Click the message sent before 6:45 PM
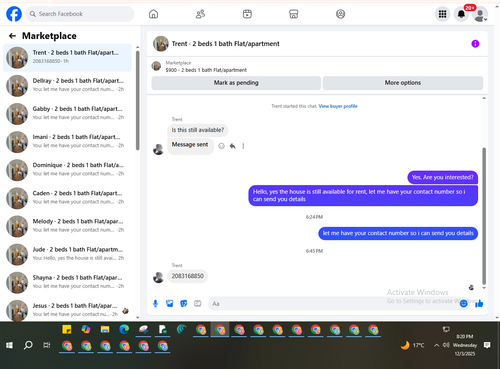The image size is (500, 369). (x=398, y=233)
